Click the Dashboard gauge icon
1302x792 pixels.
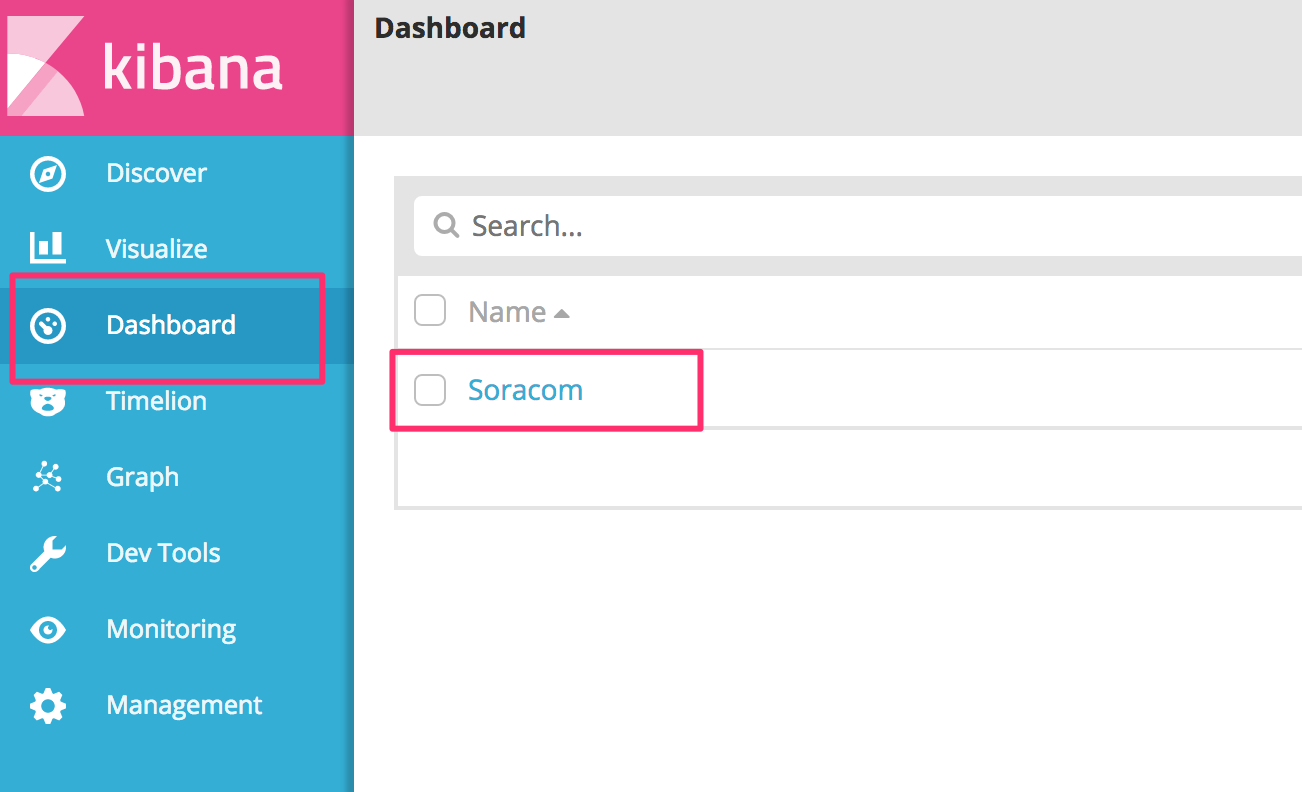pyautogui.click(x=48, y=324)
